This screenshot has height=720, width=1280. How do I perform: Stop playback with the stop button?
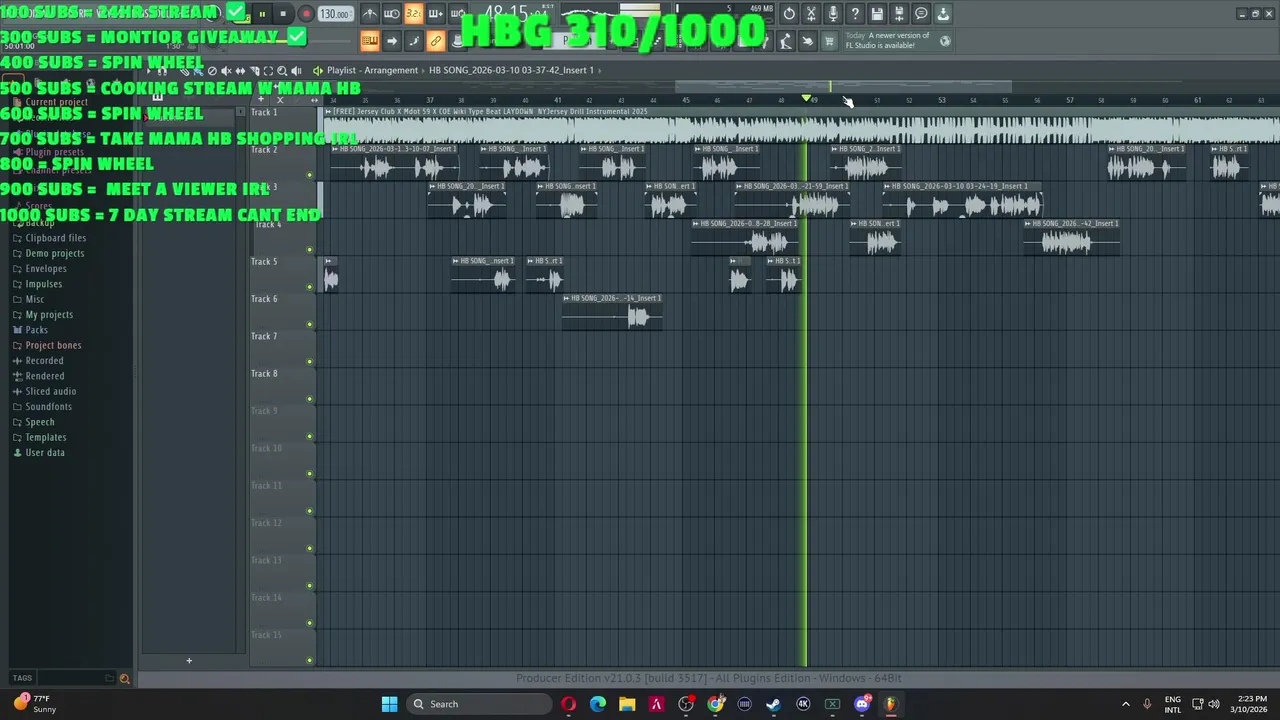pos(283,14)
